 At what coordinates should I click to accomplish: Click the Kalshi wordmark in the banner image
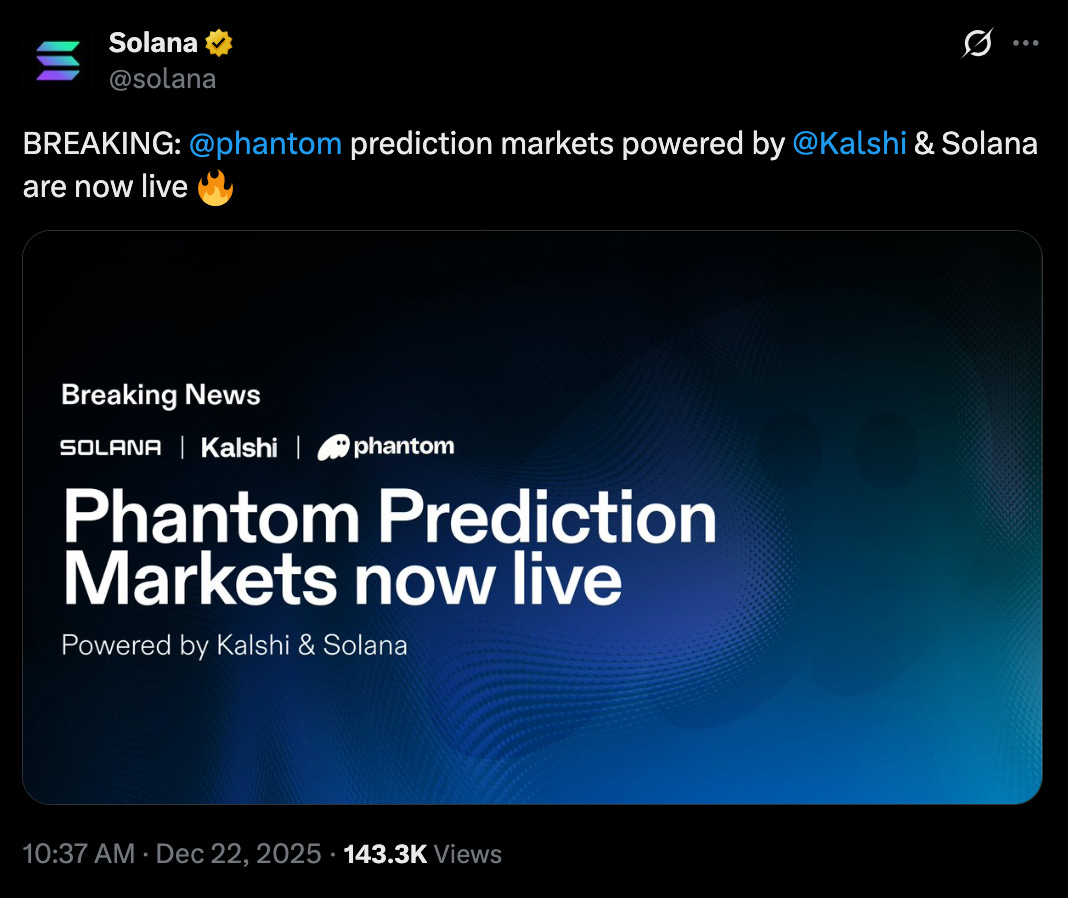tap(238, 447)
